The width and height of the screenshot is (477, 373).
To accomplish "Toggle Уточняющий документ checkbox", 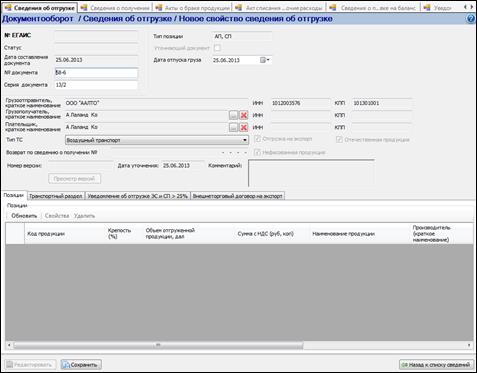I will pos(217,48).
